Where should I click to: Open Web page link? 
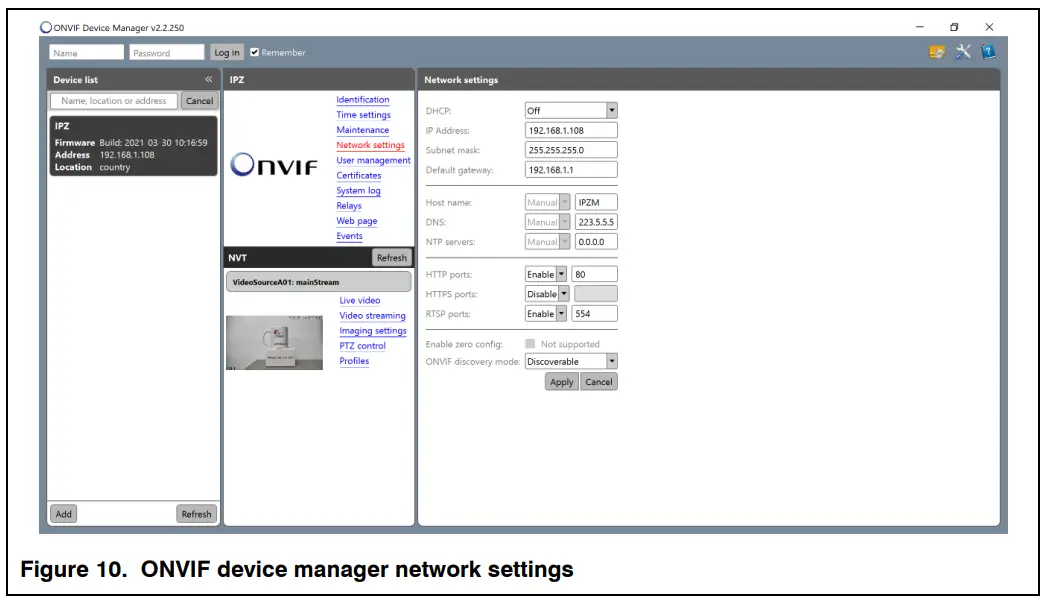(357, 221)
